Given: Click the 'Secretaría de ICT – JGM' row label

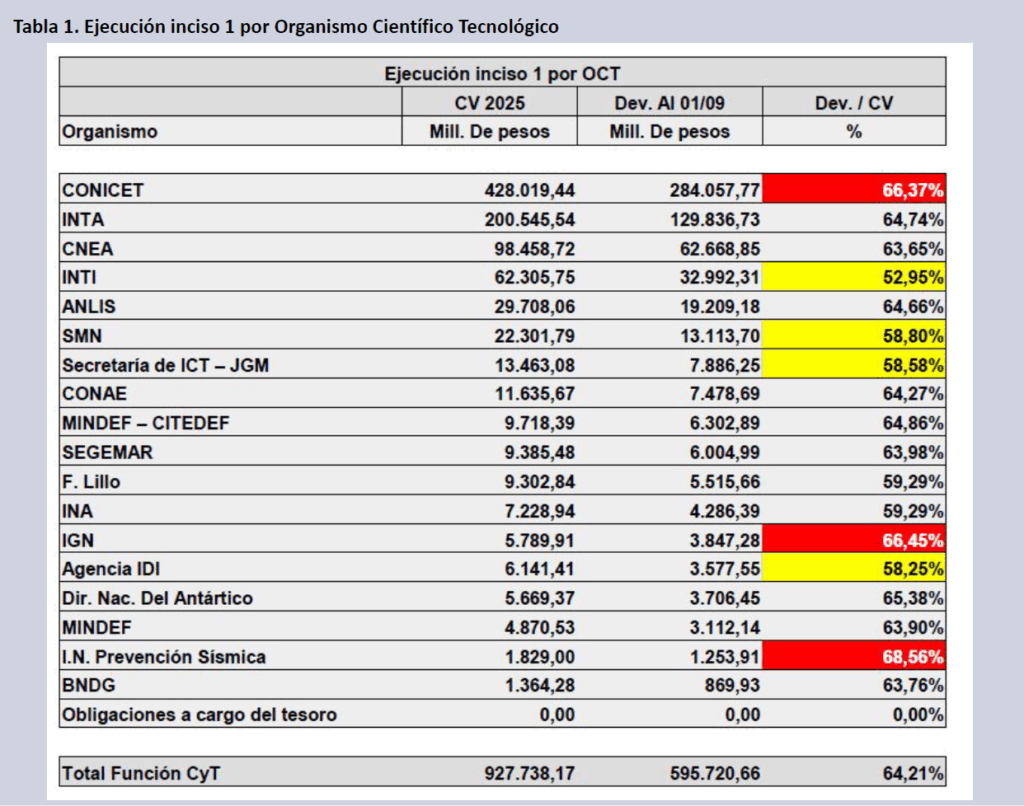Looking at the screenshot, I should [x=165, y=365].
